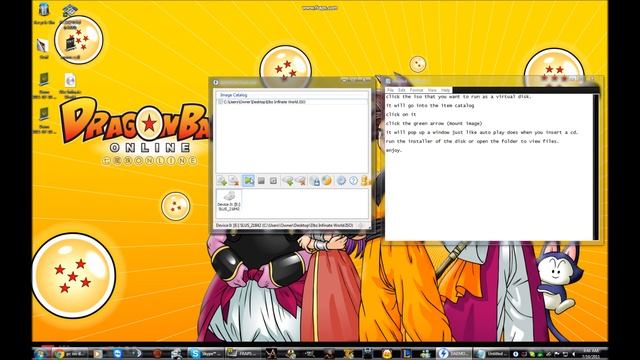Open the Edit menu in Notepad
The height and width of the screenshot is (360, 640).
[x=402, y=90]
